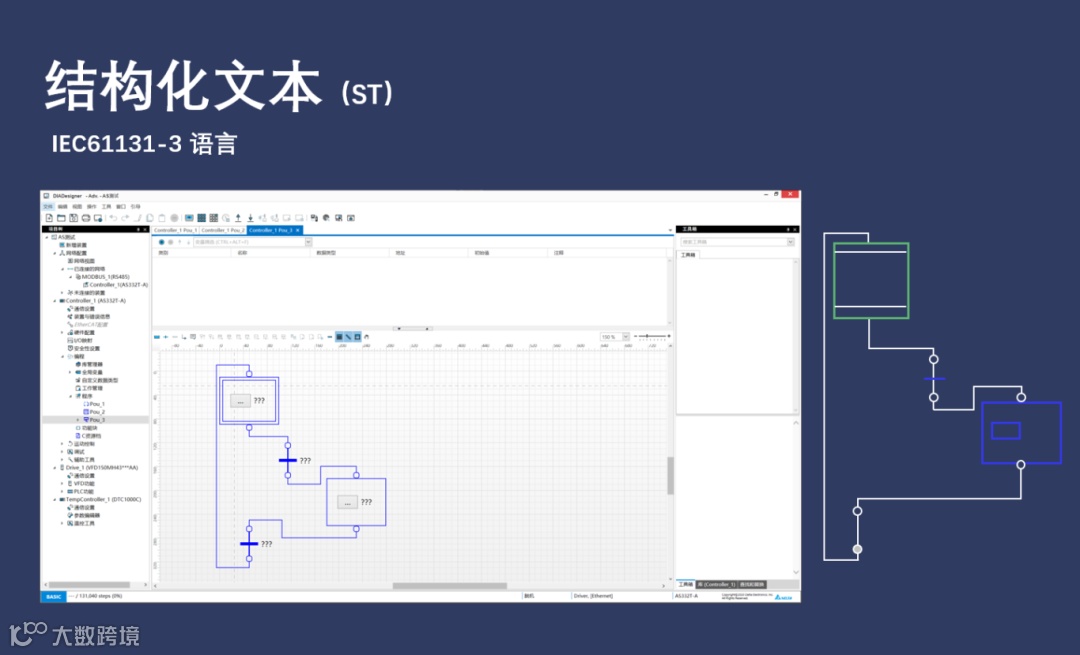This screenshot has height=655, width=1080.
Task: Open the toolbox search combo box arrow
Action: point(790,242)
